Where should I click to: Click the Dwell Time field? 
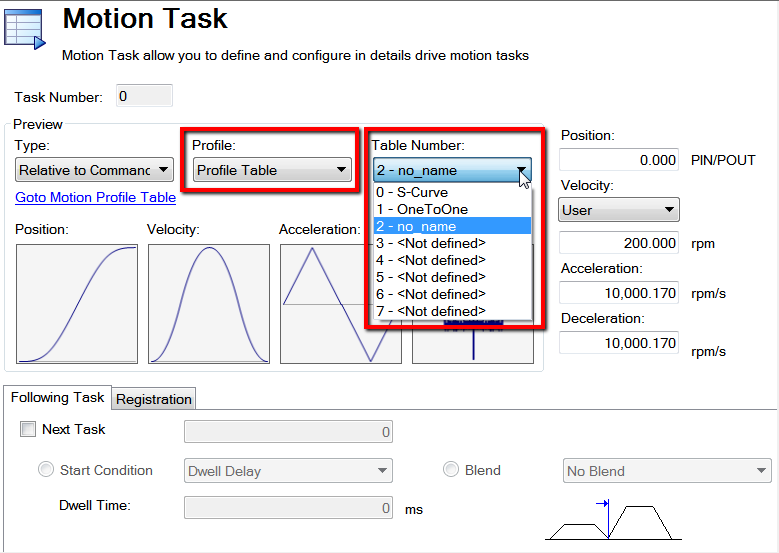(288, 508)
